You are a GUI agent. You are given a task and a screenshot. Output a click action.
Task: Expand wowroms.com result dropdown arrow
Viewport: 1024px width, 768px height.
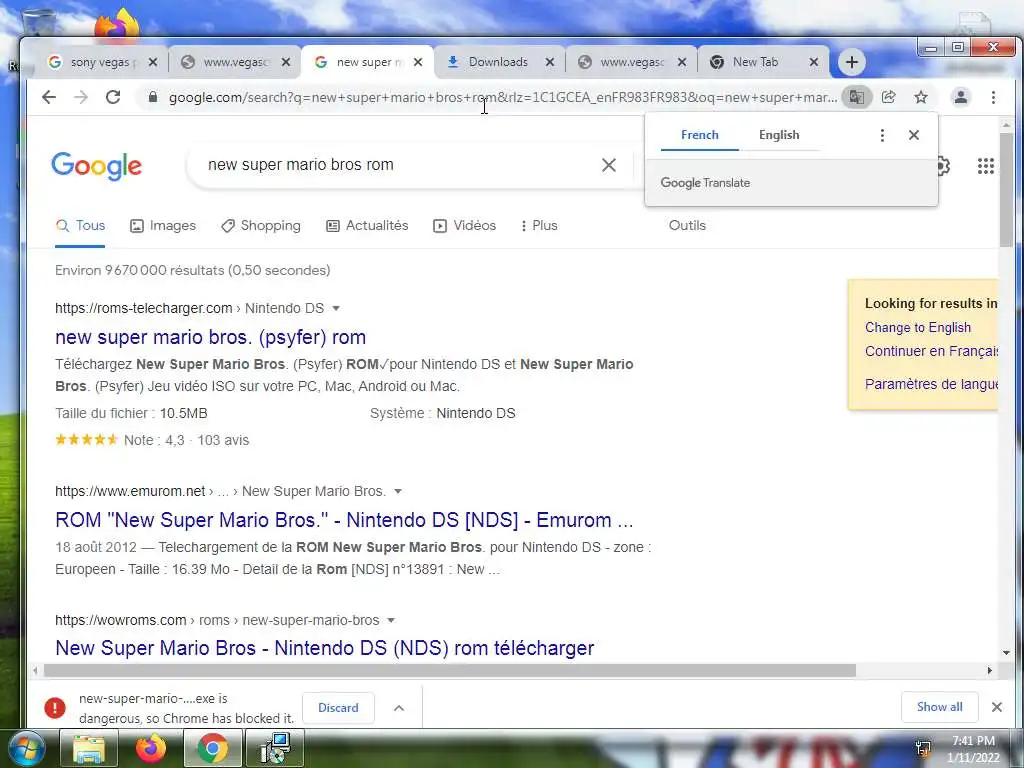point(391,620)
